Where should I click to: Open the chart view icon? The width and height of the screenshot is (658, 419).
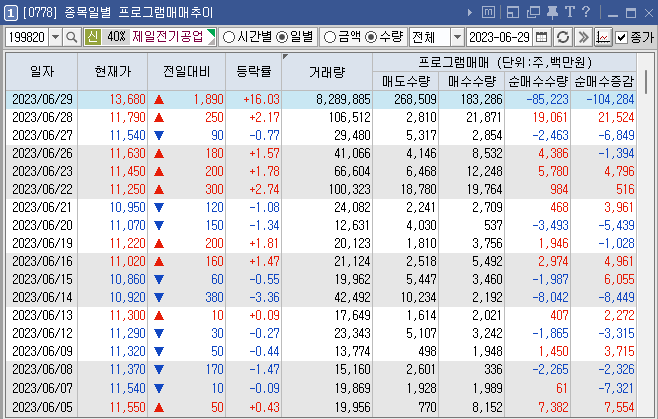[603, 37]
